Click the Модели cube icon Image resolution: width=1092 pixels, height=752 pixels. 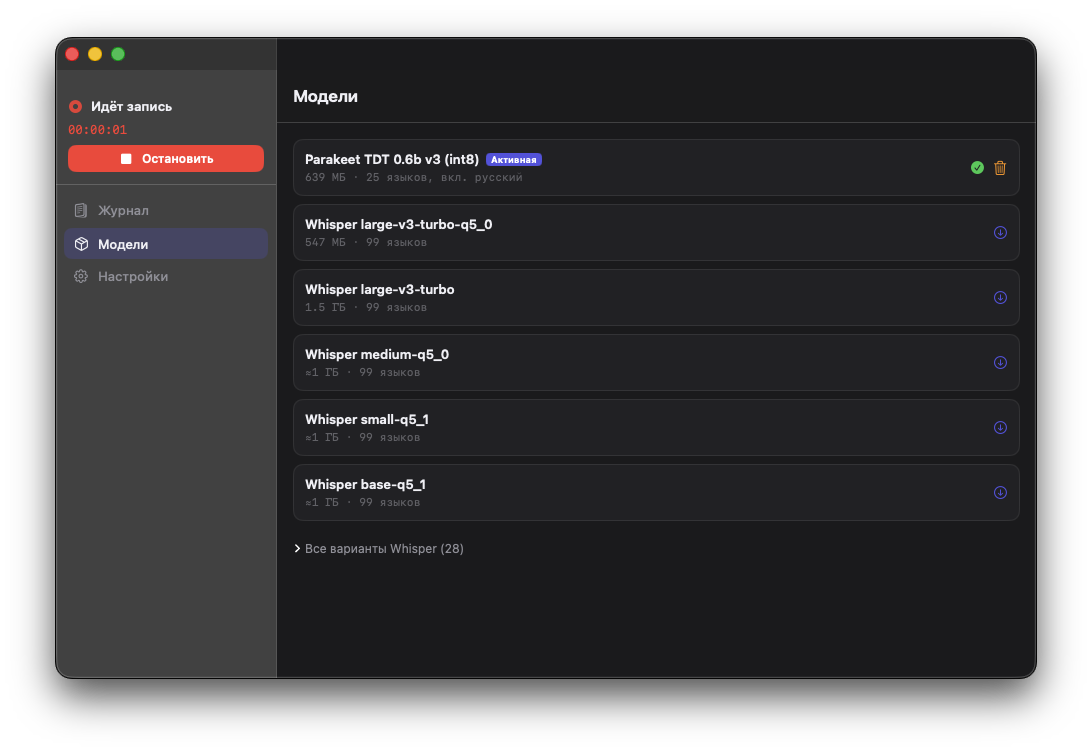point(81,244)
